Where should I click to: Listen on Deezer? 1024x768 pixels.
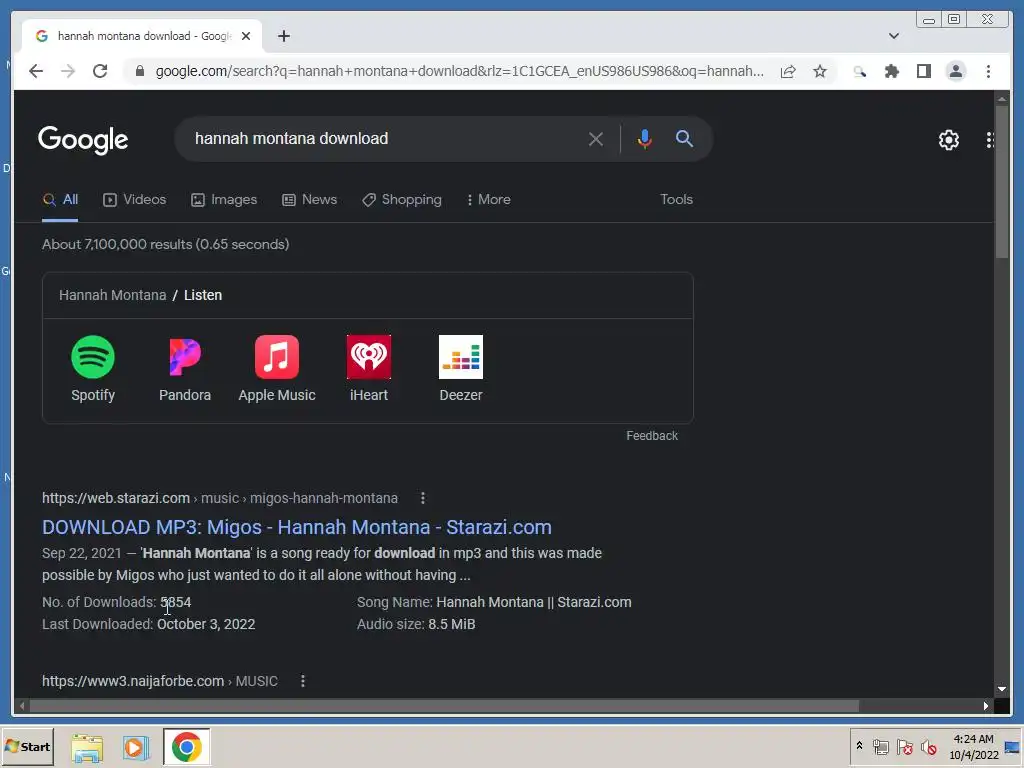[461, 369]
